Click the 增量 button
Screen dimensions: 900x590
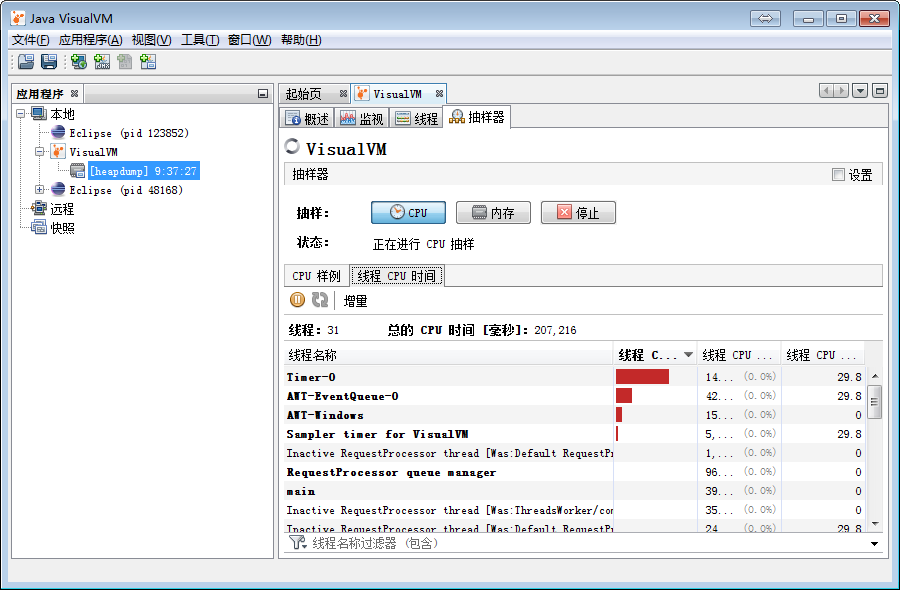click(x=355, y=301)
